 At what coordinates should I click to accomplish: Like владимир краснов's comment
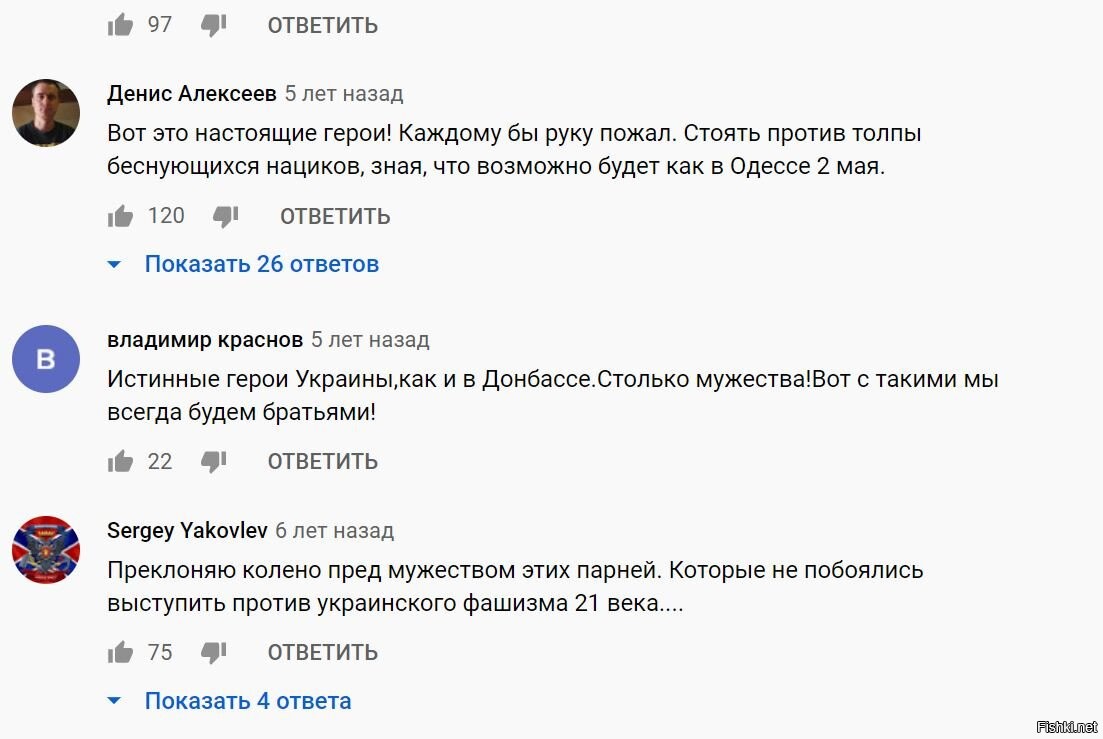(120, 461)
